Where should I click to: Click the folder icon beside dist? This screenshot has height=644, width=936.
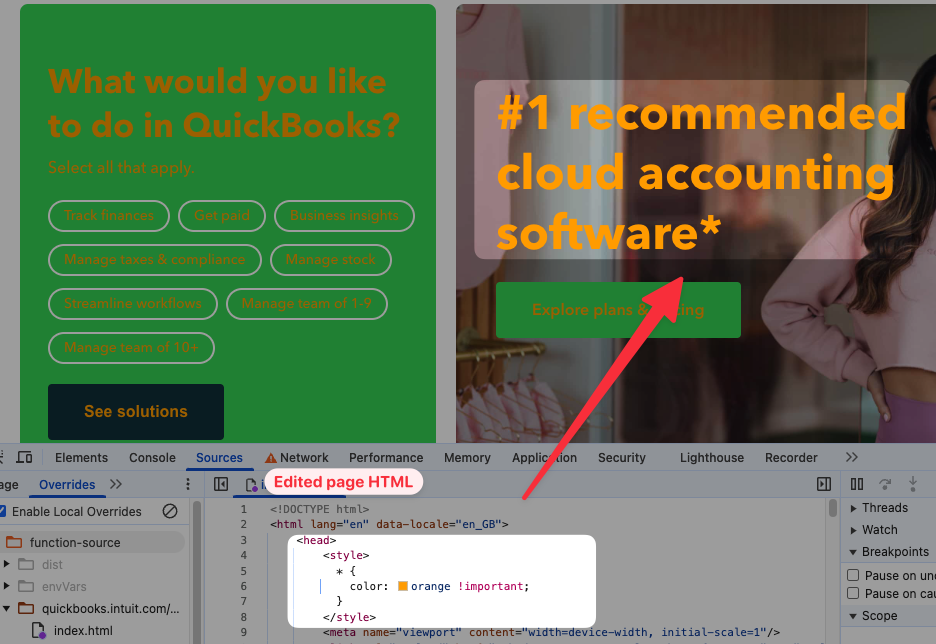pyautogui.click(x=26, y=564)
